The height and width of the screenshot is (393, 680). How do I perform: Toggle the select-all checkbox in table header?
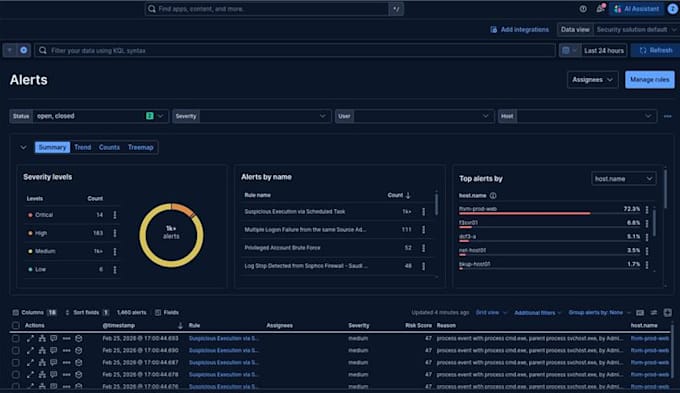pos(16,325)
